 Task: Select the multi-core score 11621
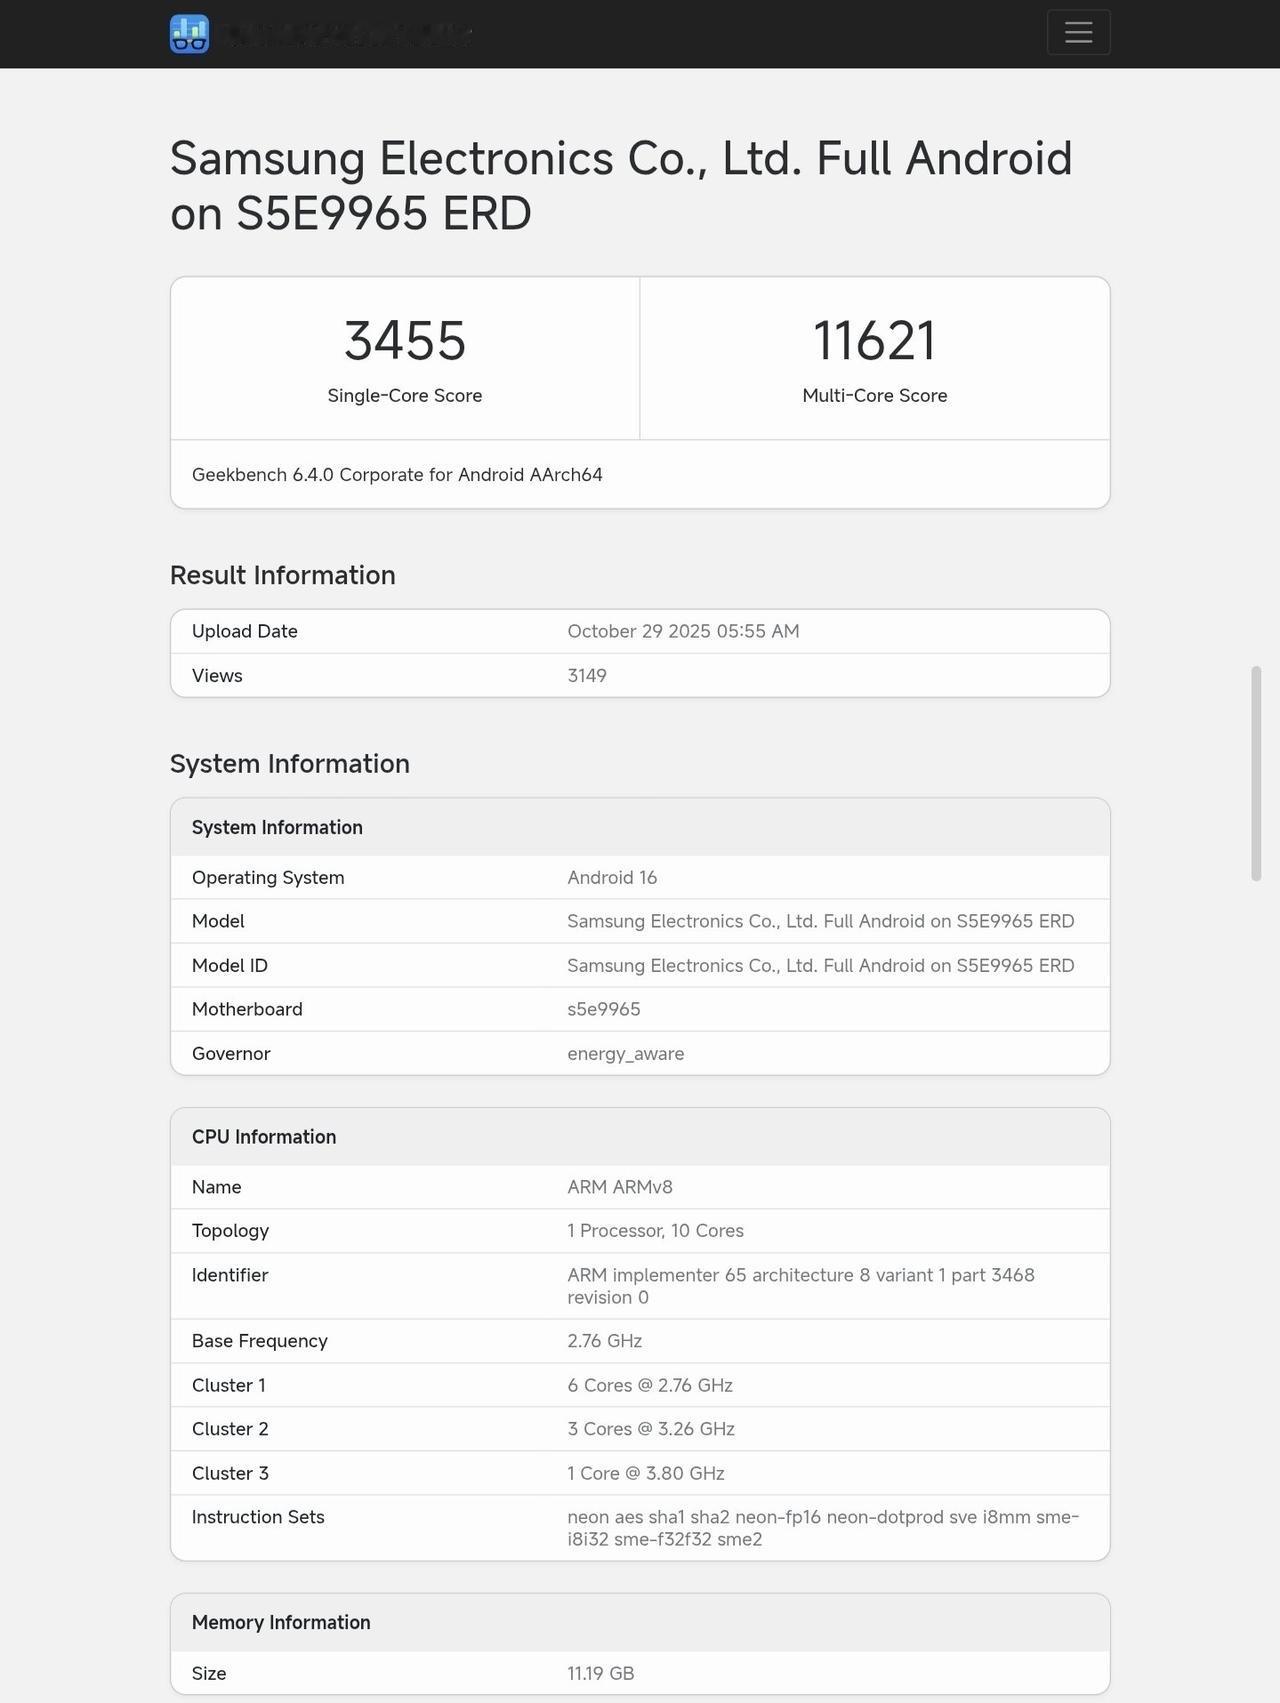click(874, 340)
